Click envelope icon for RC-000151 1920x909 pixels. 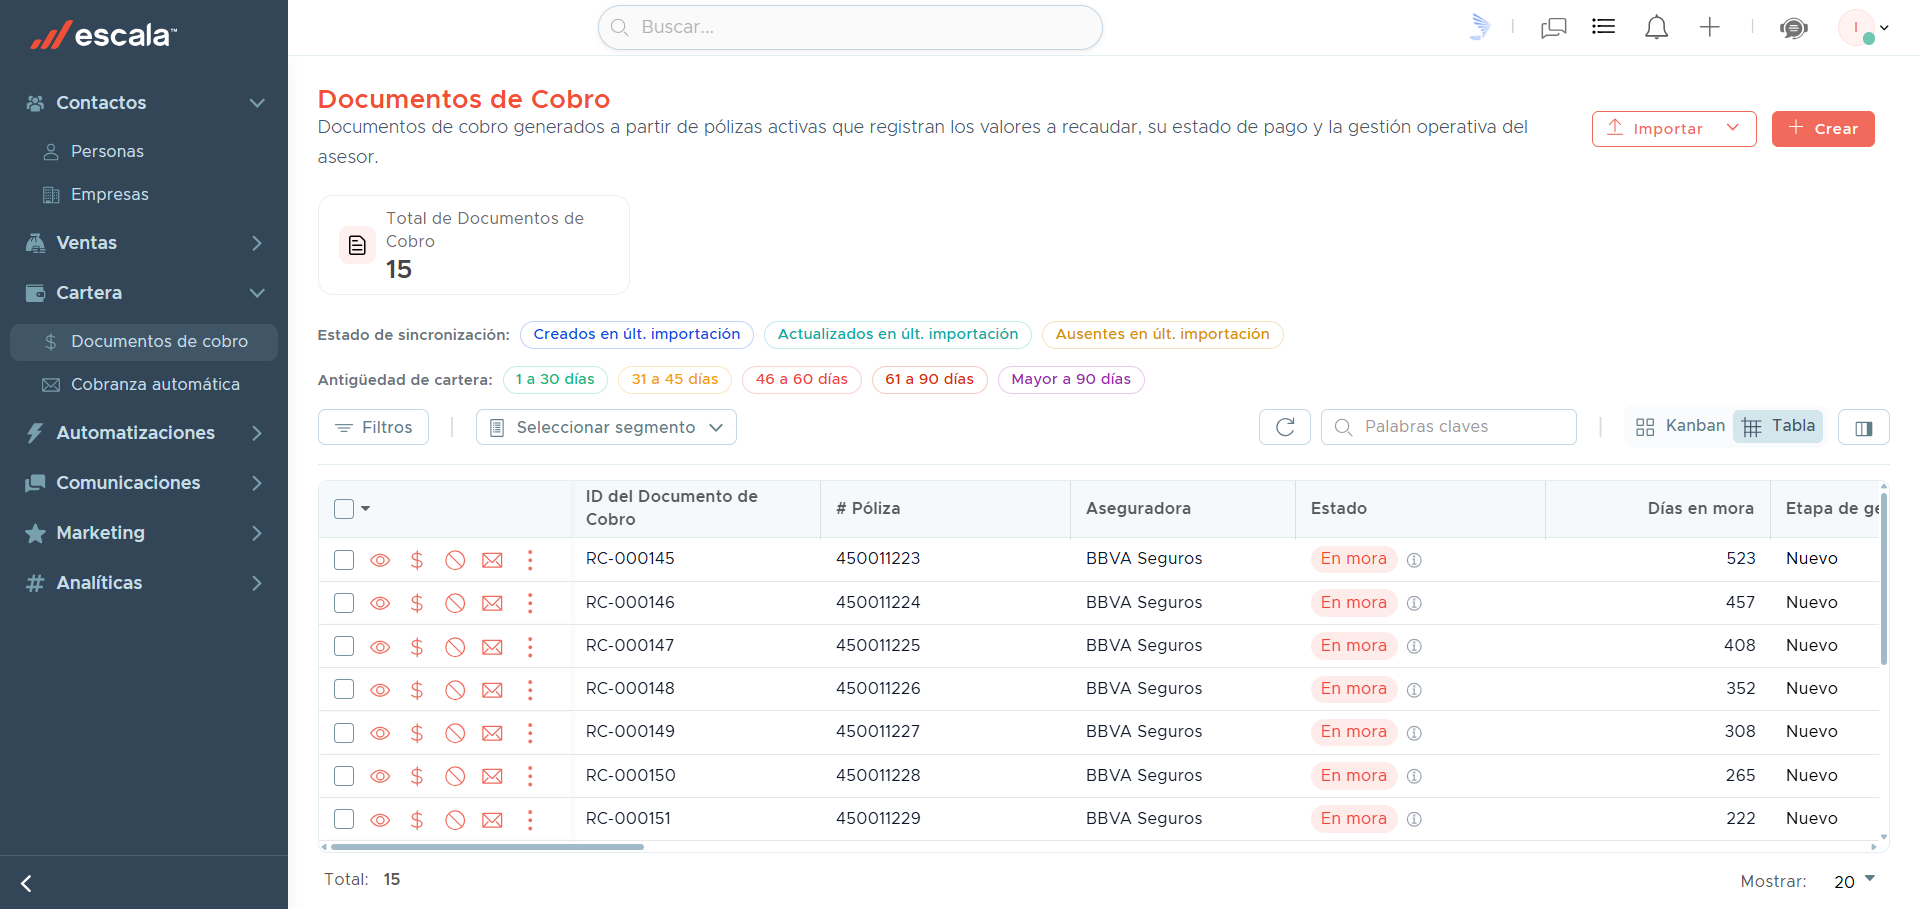[x=492, y=820]
